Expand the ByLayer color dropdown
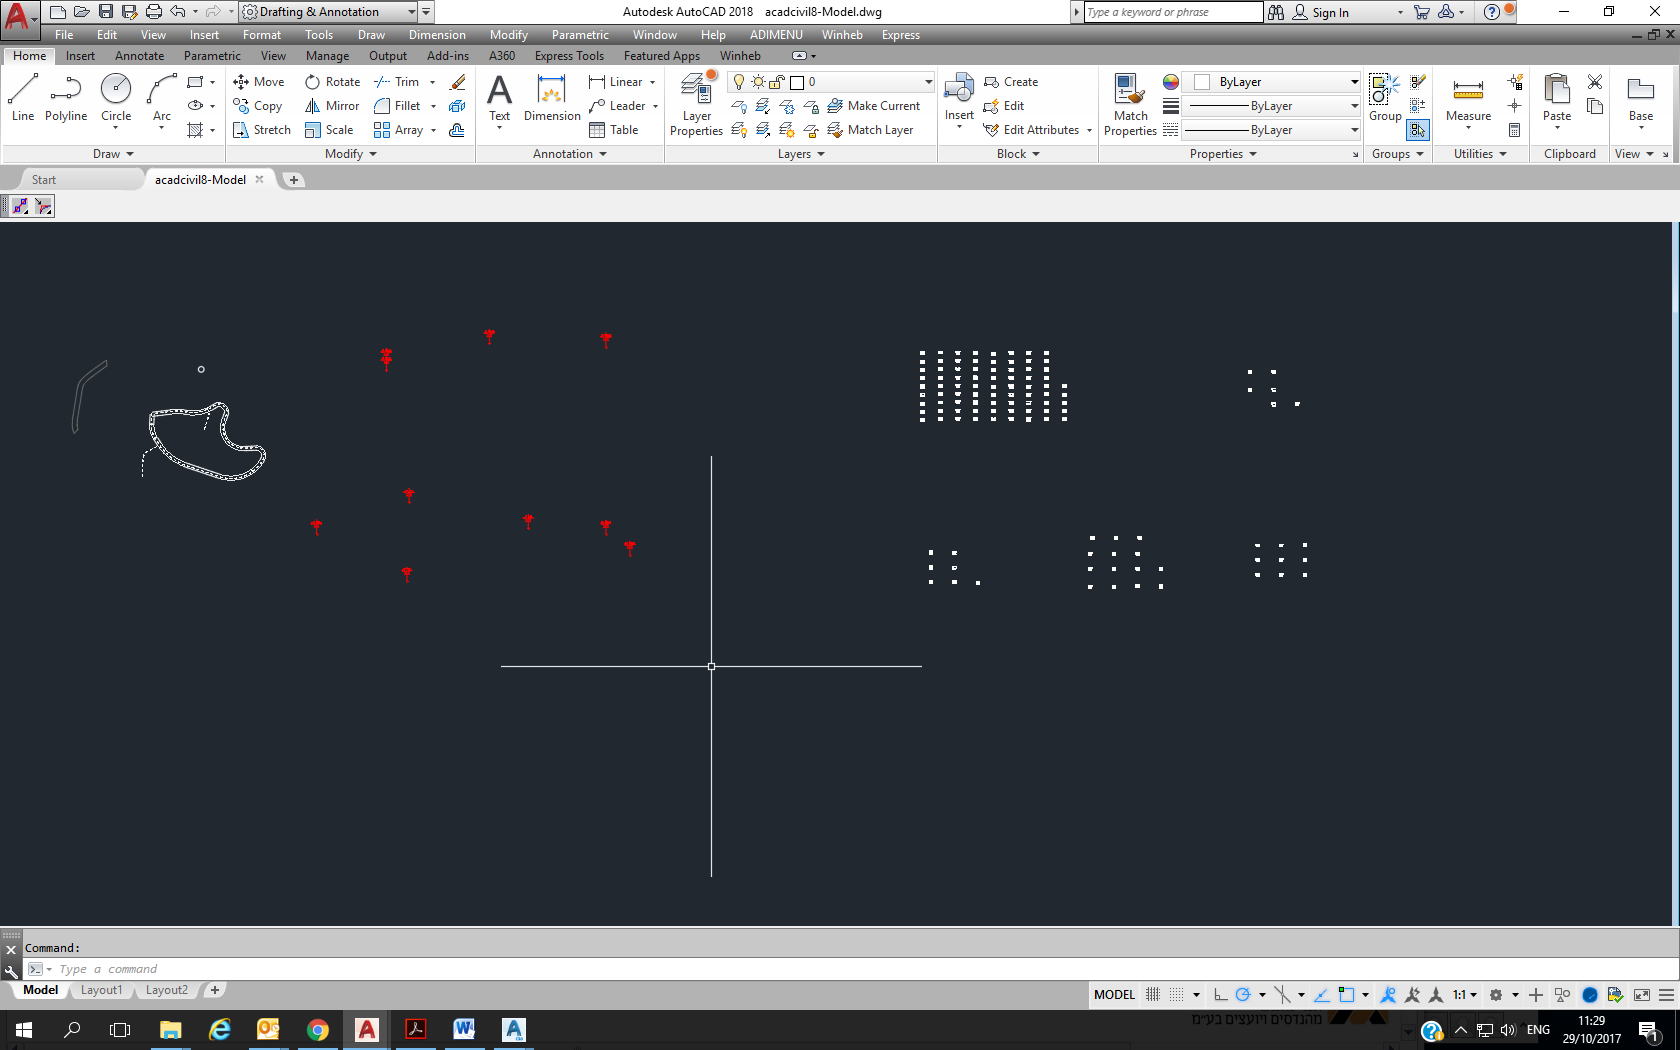Screen dimensions: 1680x1050 [1353, 82]
